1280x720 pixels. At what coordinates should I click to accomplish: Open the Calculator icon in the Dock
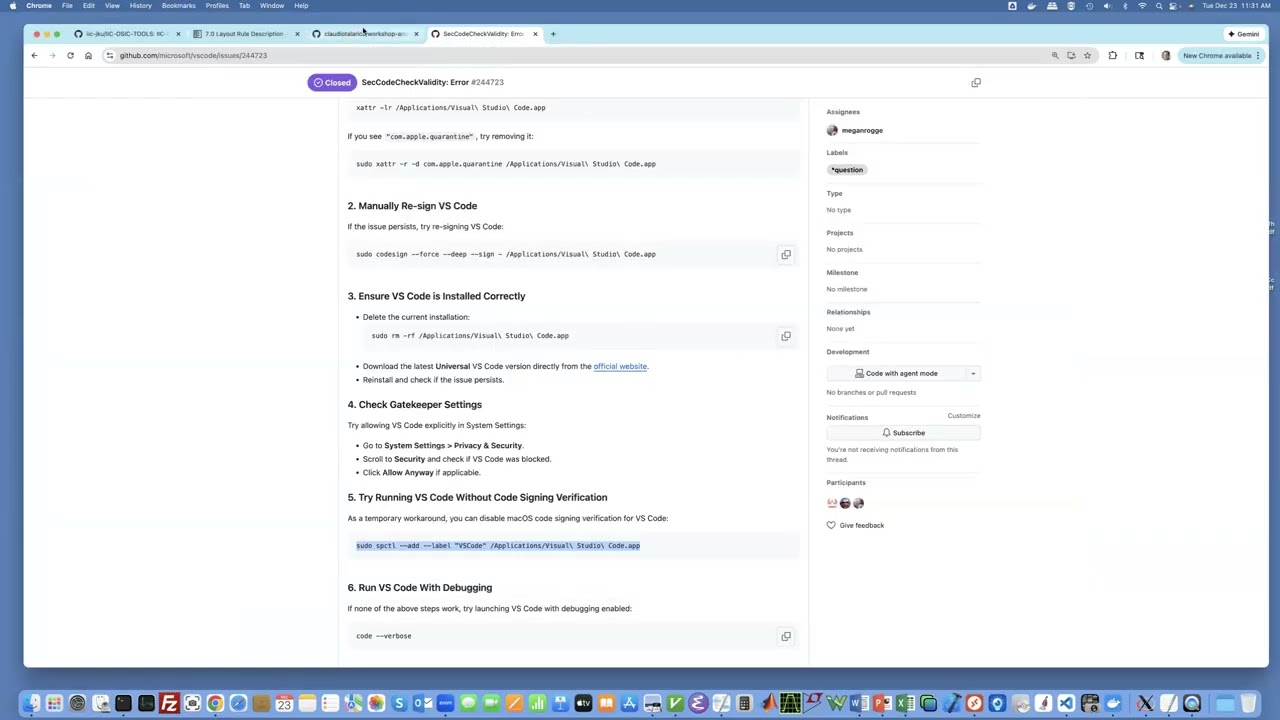(744, 703)
